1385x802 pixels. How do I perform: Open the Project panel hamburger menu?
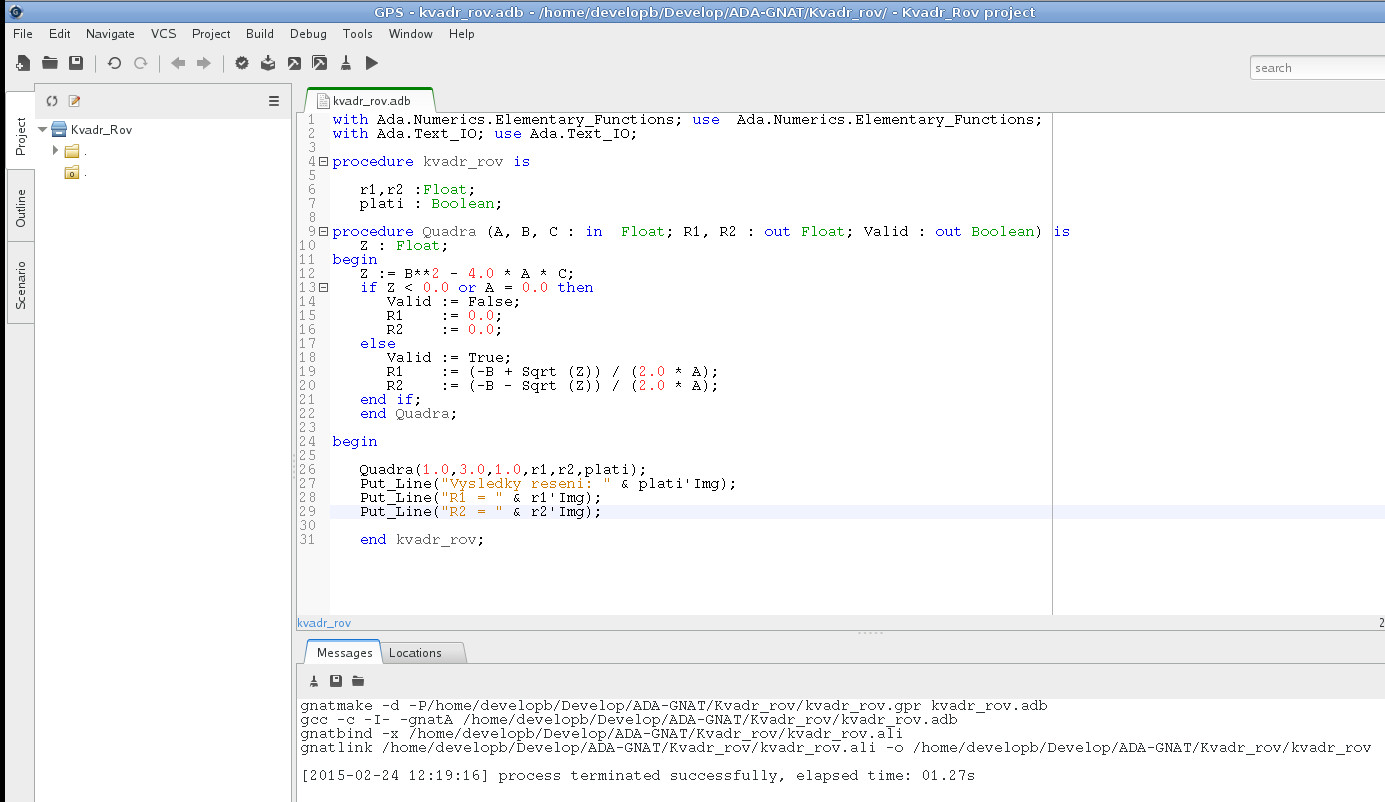coord(274,101)
